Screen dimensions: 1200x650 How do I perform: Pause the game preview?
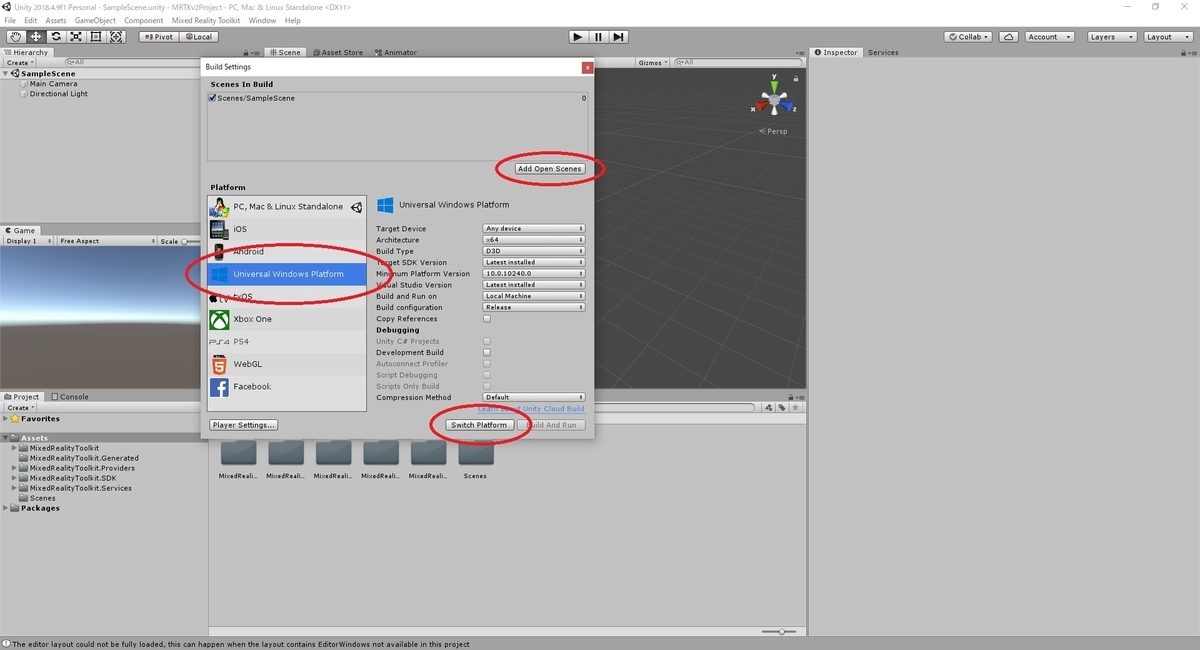click(x=598, y=37)
